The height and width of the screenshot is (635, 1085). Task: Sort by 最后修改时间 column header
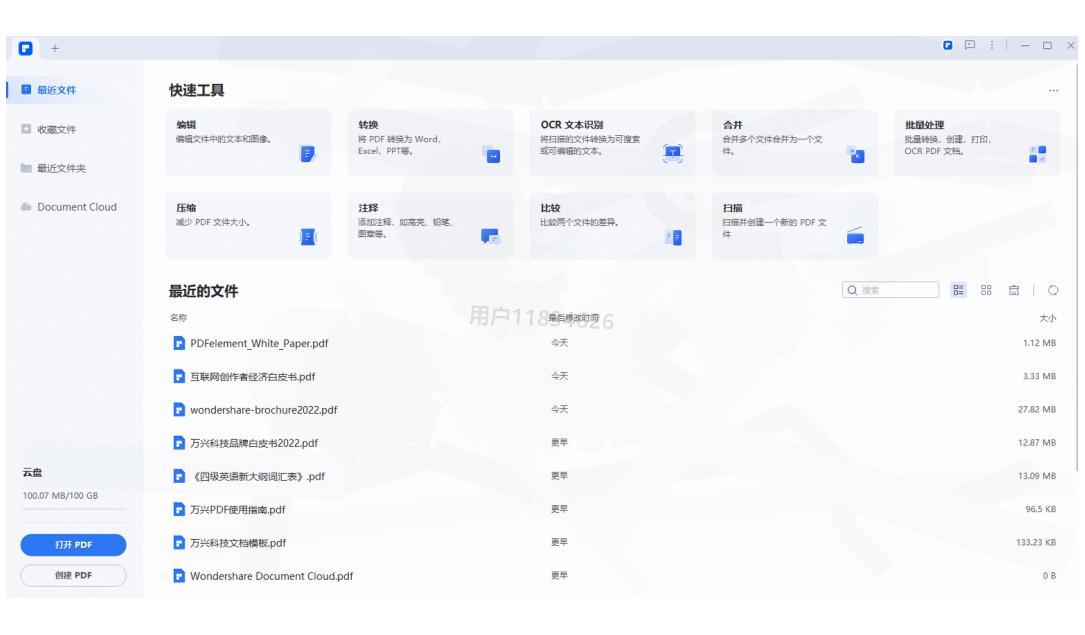pos(574,318)
